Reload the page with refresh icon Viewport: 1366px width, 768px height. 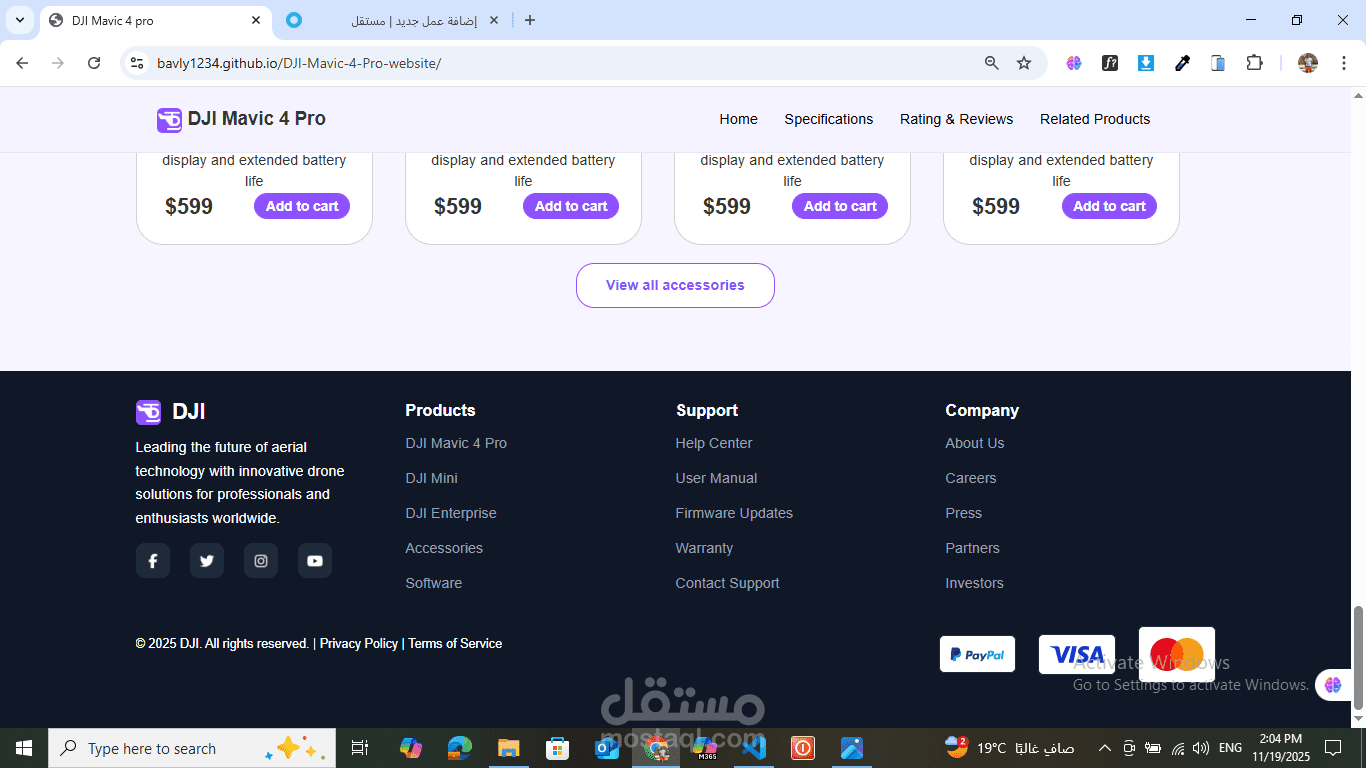coord(94,63)
